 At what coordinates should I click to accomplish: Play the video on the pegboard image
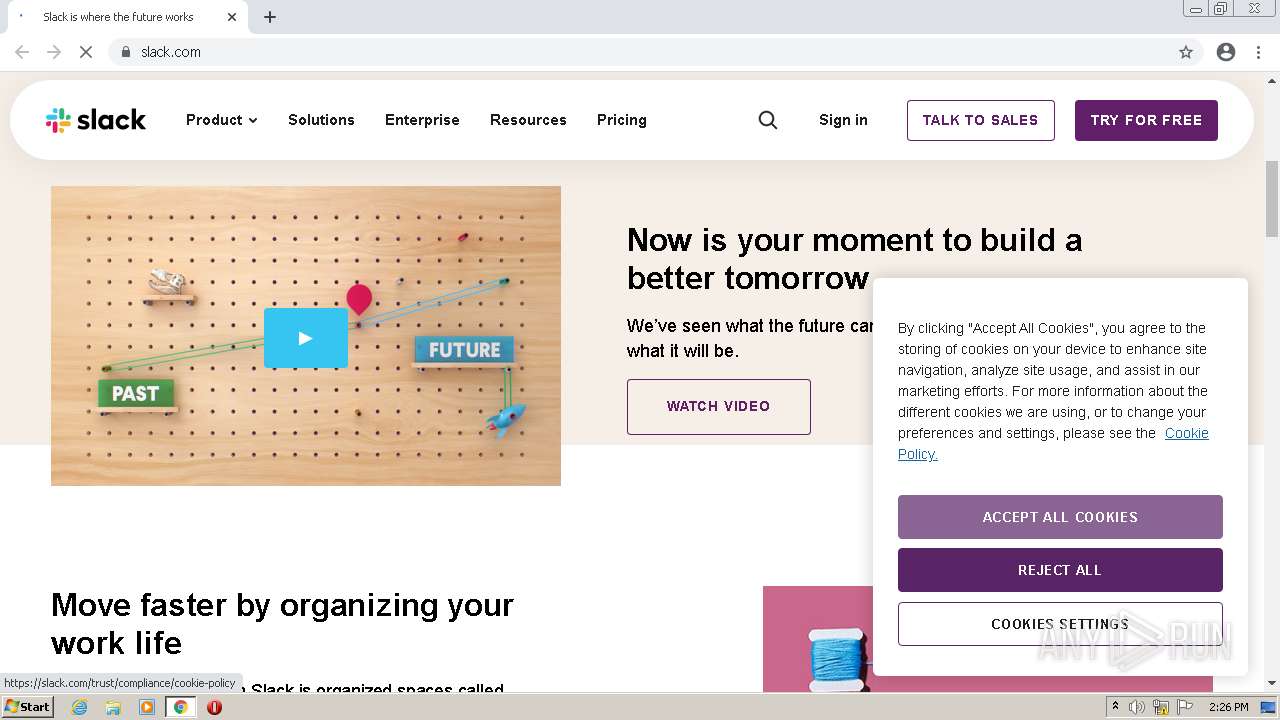pyautogui.click(x=306, y=338)
